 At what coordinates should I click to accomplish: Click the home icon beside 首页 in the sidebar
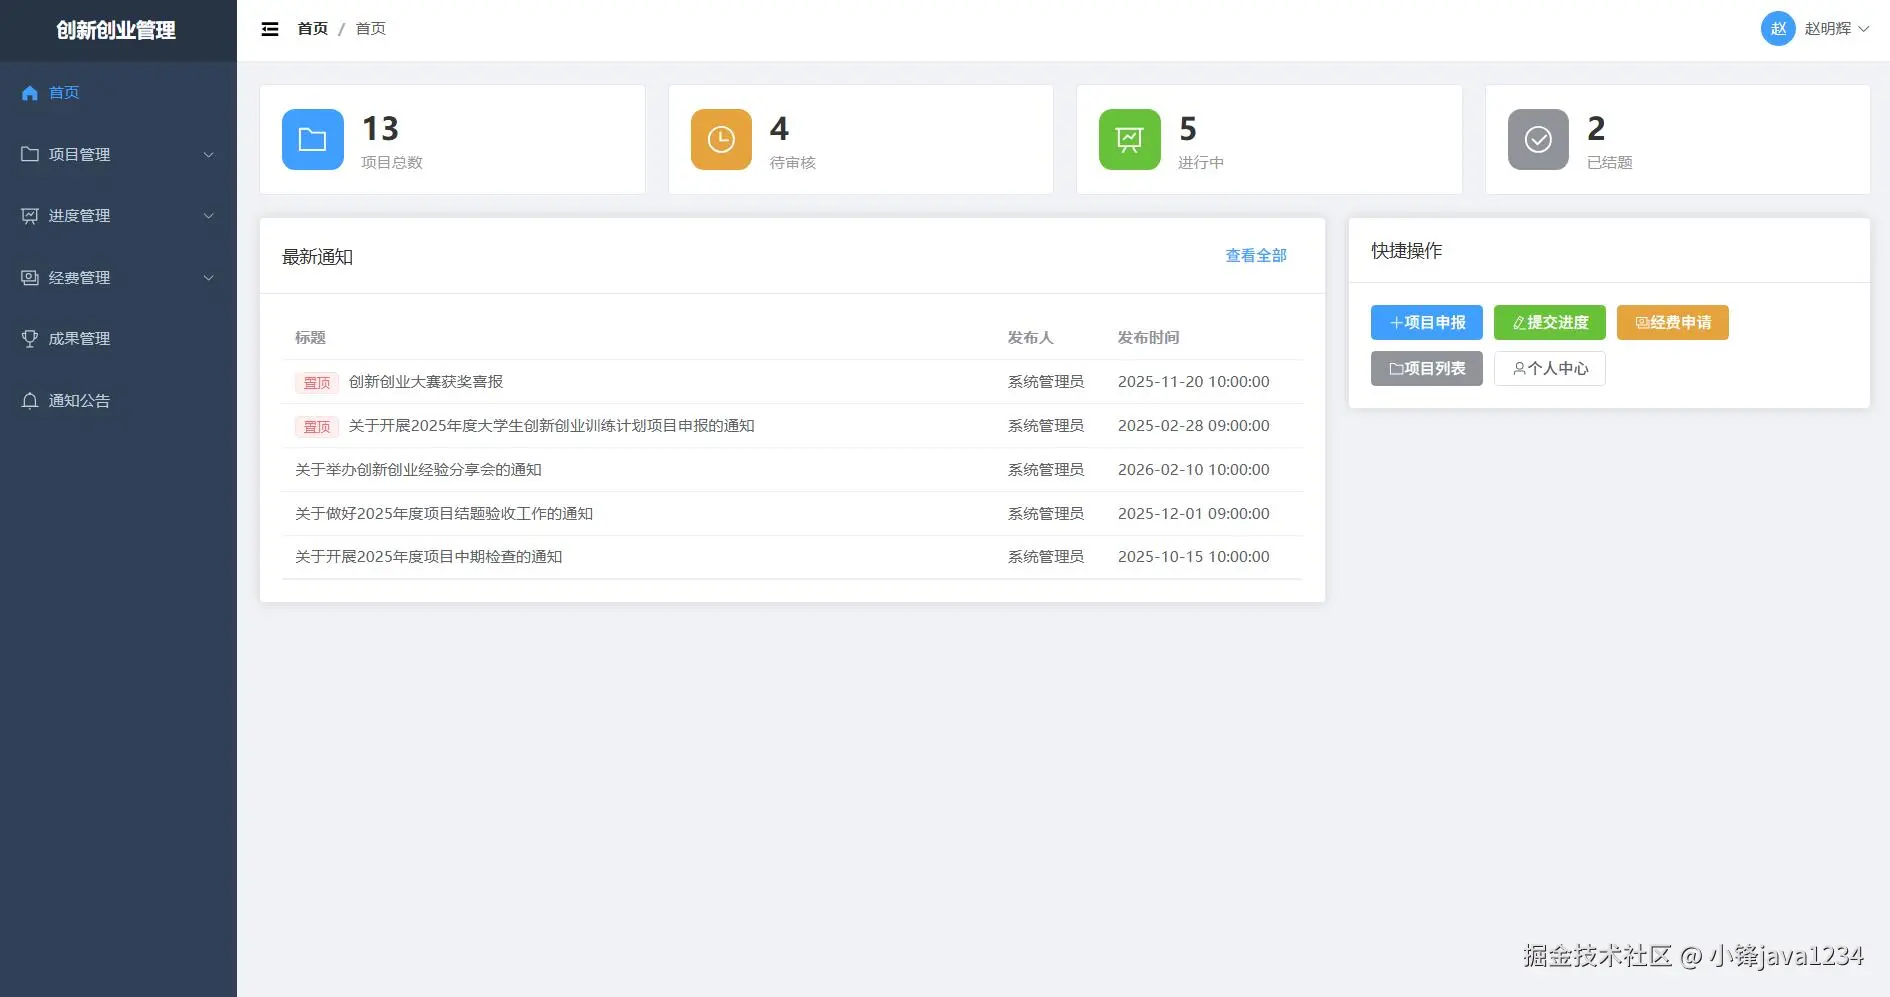tap(30, 93)
